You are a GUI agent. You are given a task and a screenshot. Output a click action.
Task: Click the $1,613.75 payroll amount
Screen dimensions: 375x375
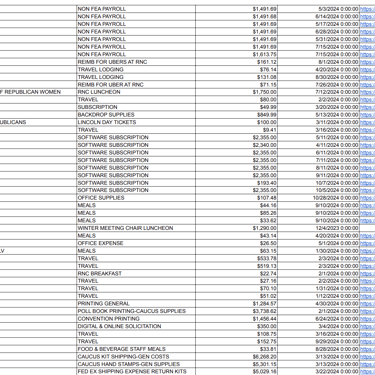pyautogui.click(x=236, y=54)
